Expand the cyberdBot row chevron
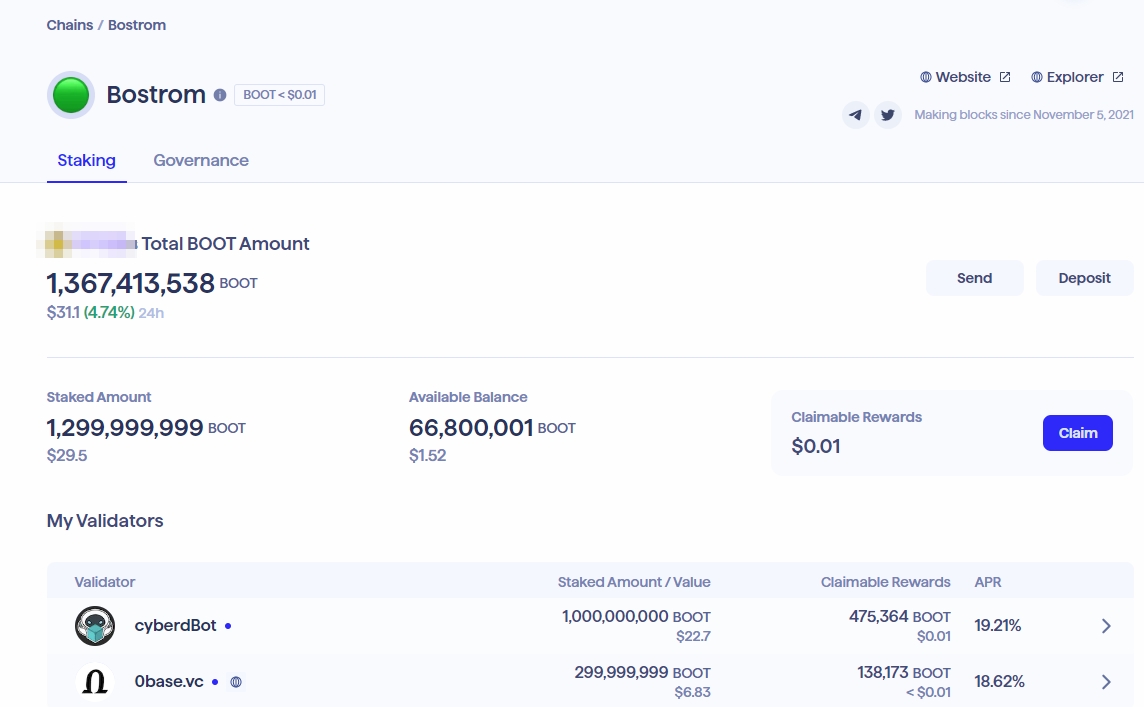Viewport: 1144px width, 707px height. (x=1106, y=626)
